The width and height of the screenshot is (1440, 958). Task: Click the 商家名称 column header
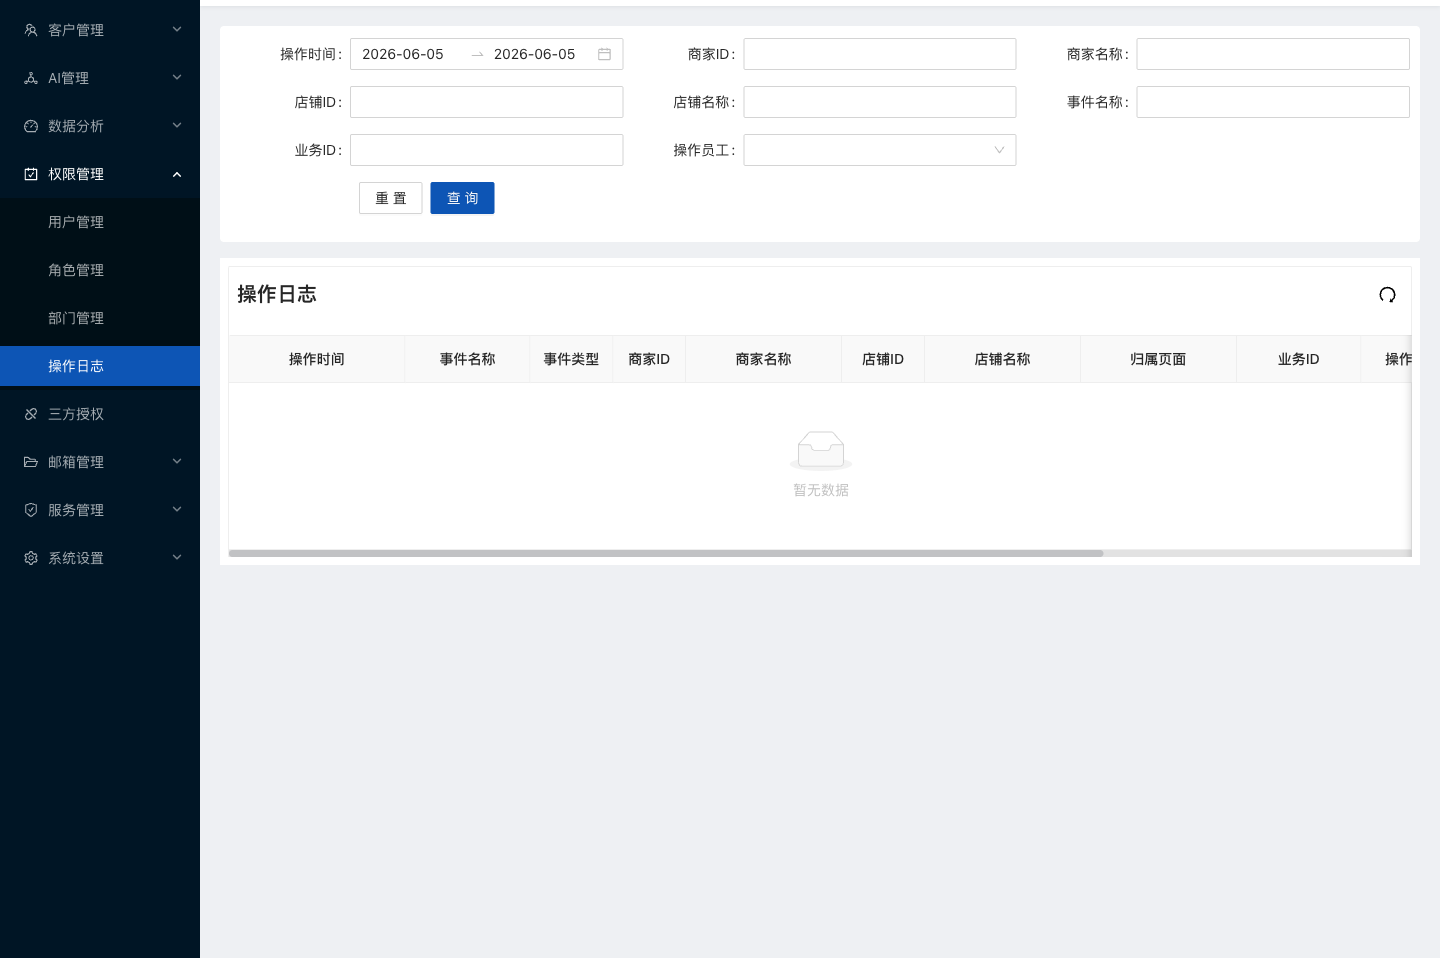[x=763, y=359]
